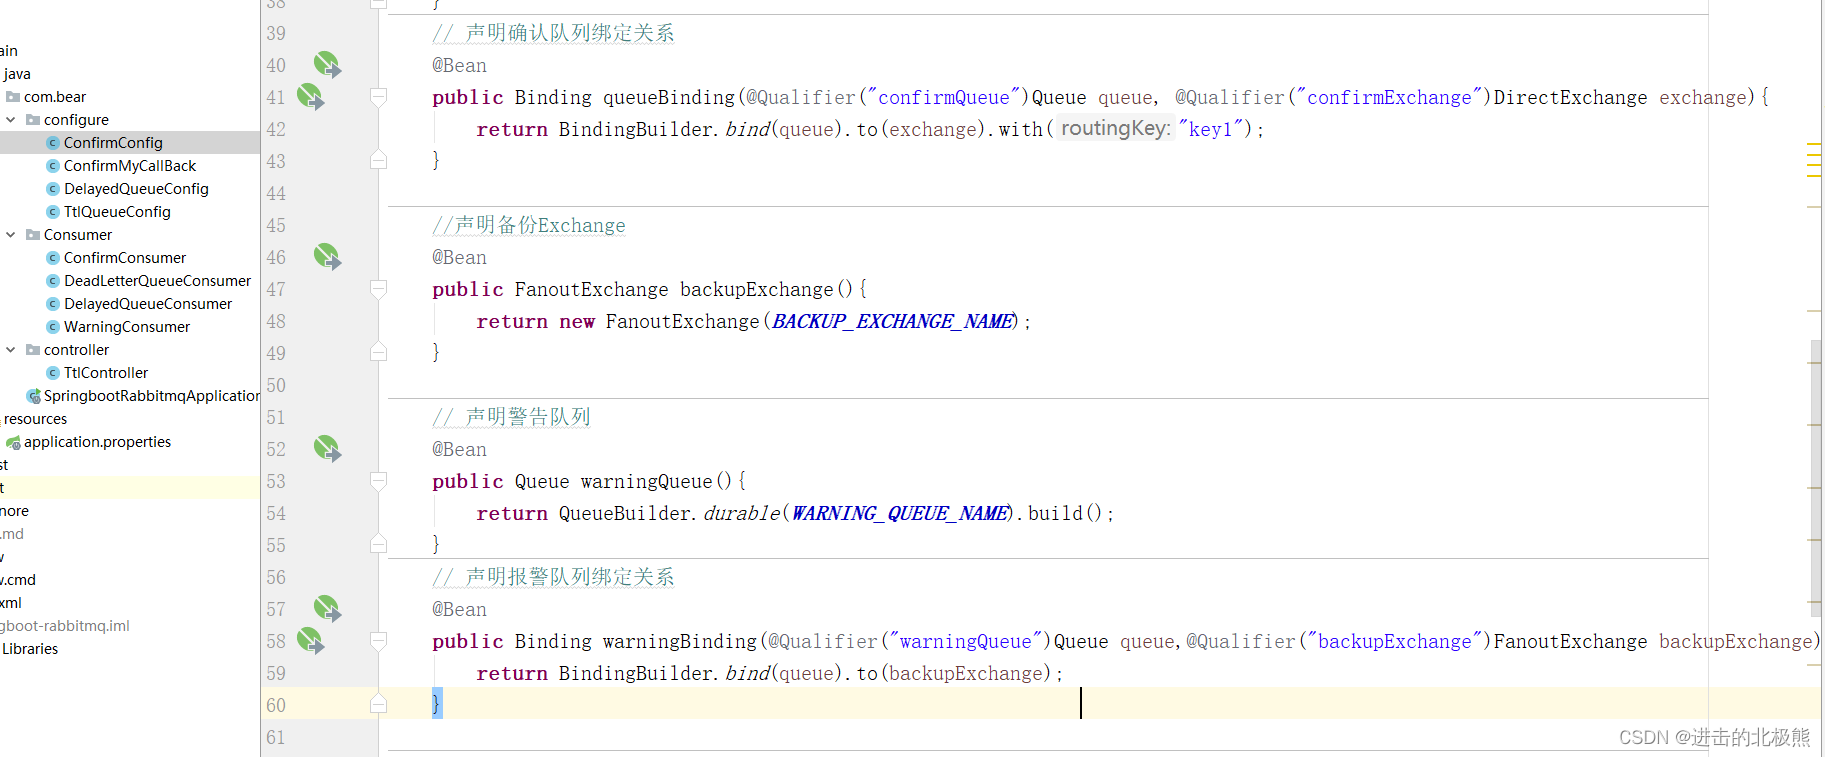Viewport: 1825px width, 757px height.
Task: Select the java source folder
Action: [x=17, y=74]
